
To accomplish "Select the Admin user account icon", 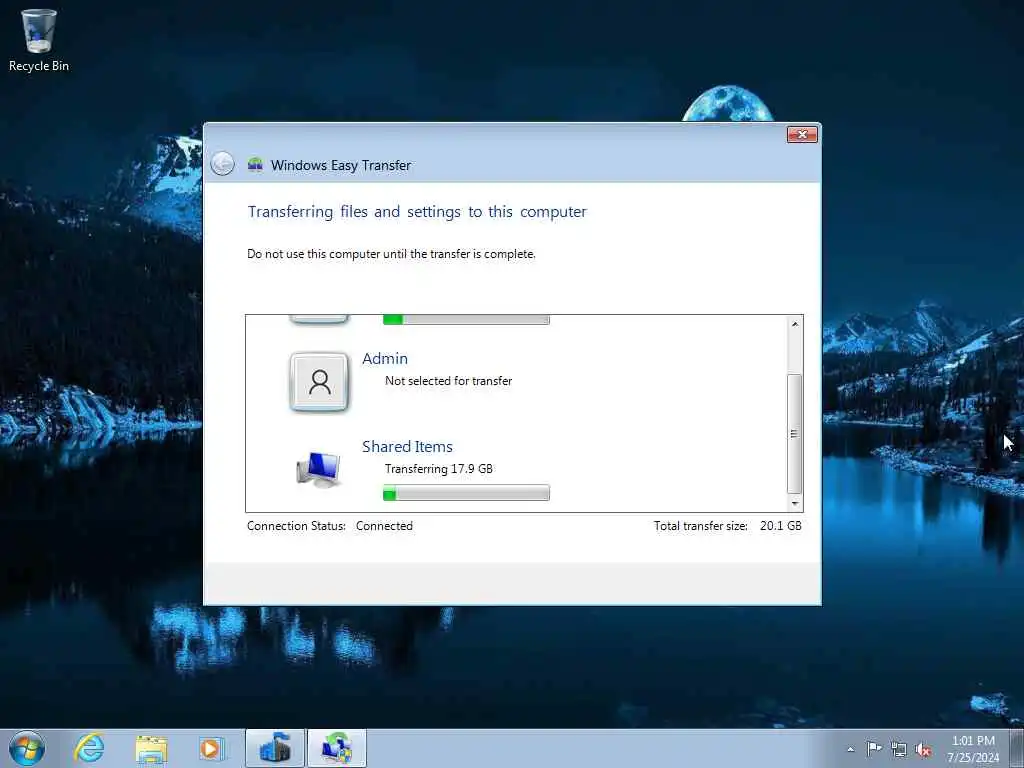I will click(x=319, y=381).
